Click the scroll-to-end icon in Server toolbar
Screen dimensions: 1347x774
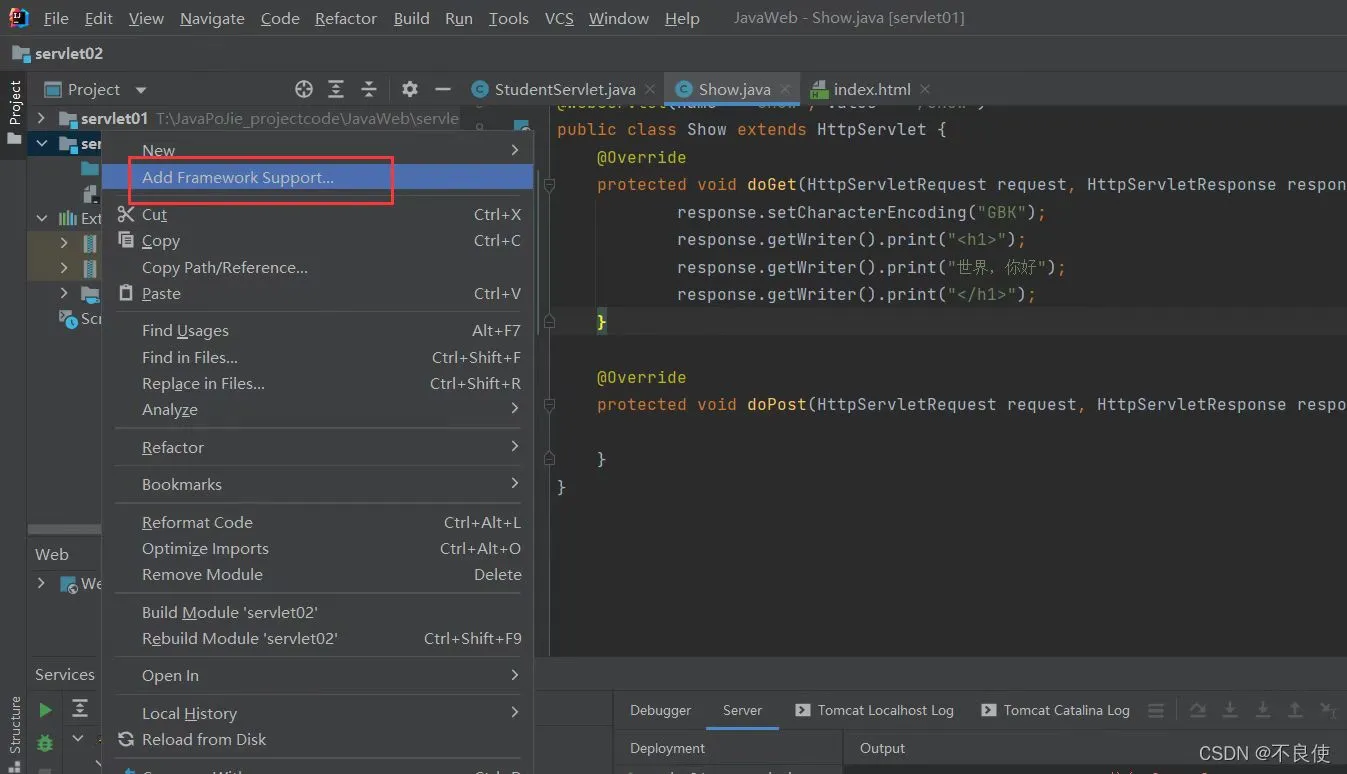point(1198,710)
